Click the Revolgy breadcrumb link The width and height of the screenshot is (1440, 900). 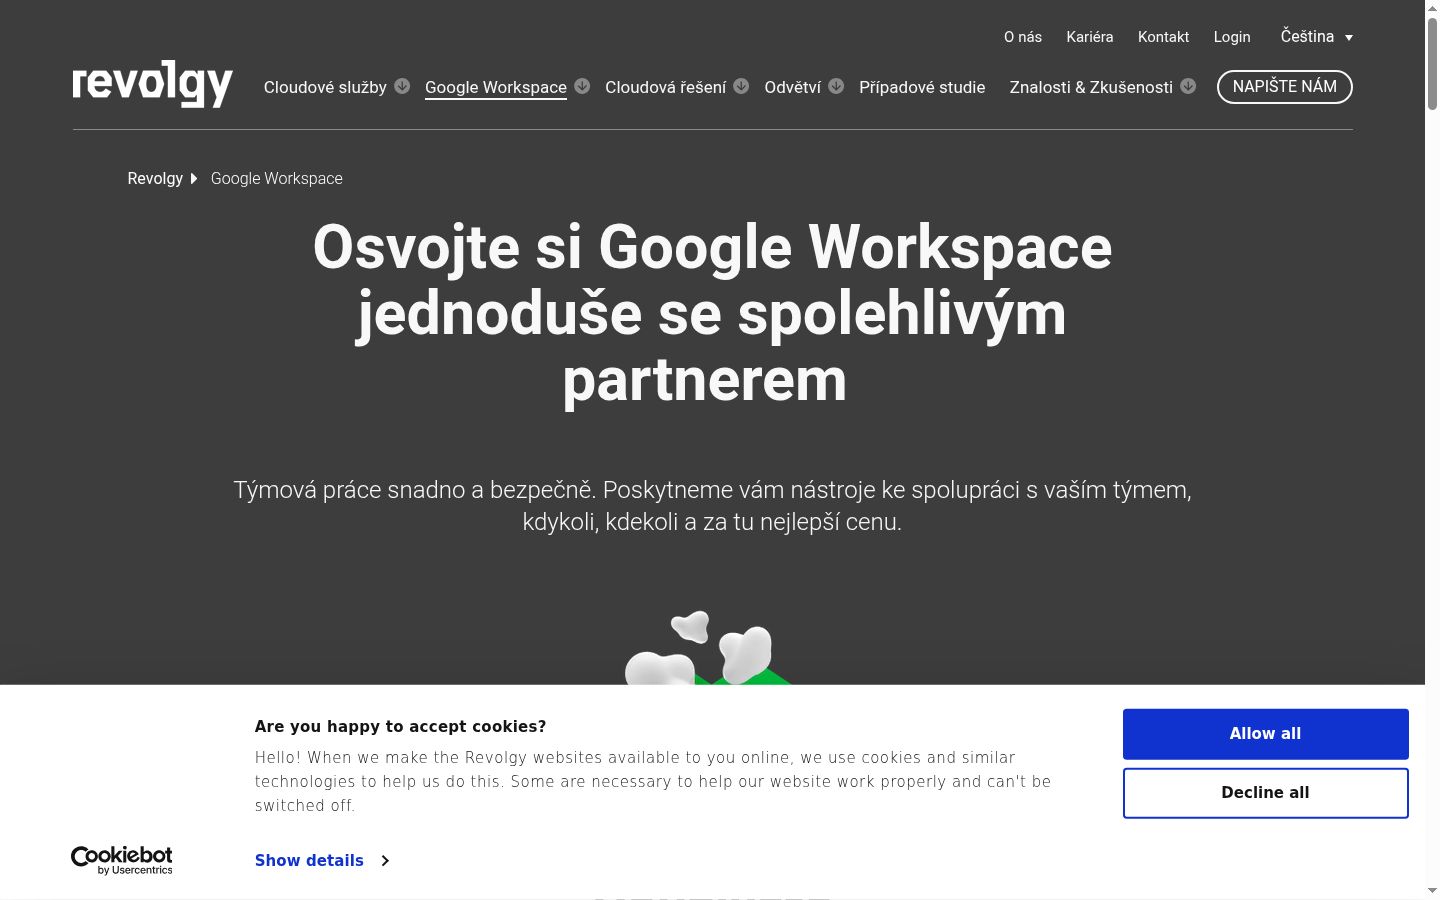(x=155, y=178)
